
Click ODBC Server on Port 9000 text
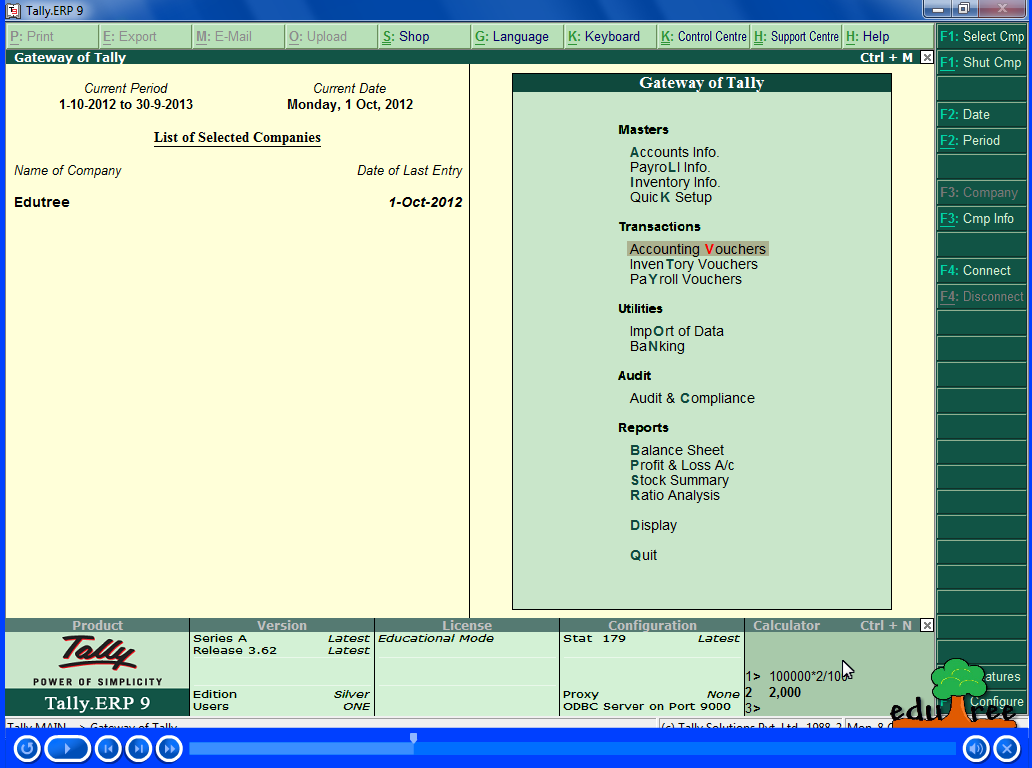(x=646, y=706)
